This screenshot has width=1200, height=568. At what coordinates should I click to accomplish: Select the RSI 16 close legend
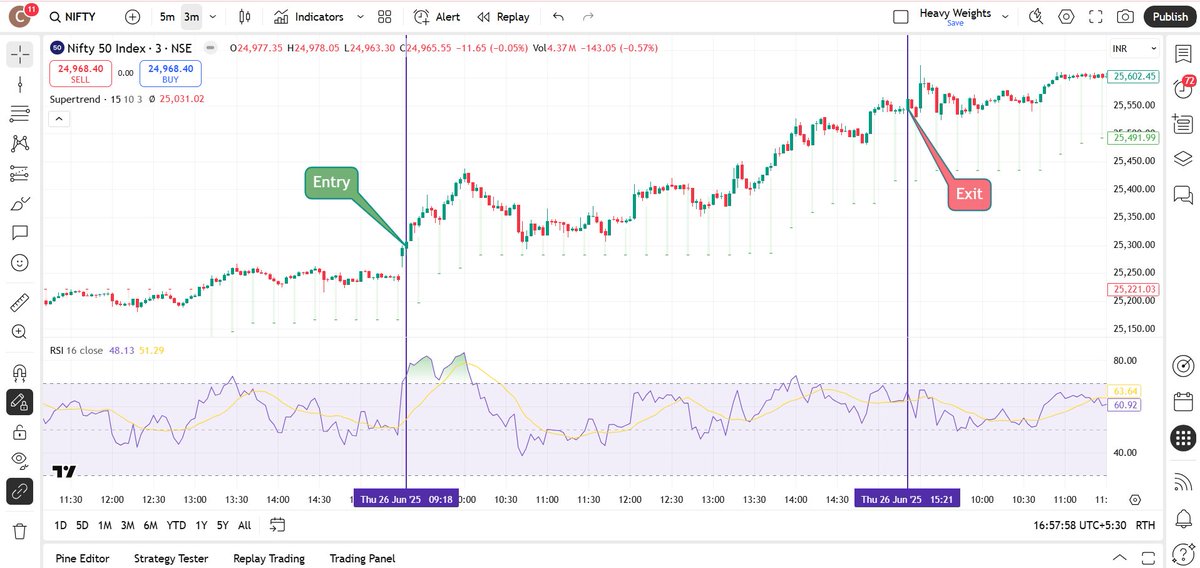coord(107,350)
